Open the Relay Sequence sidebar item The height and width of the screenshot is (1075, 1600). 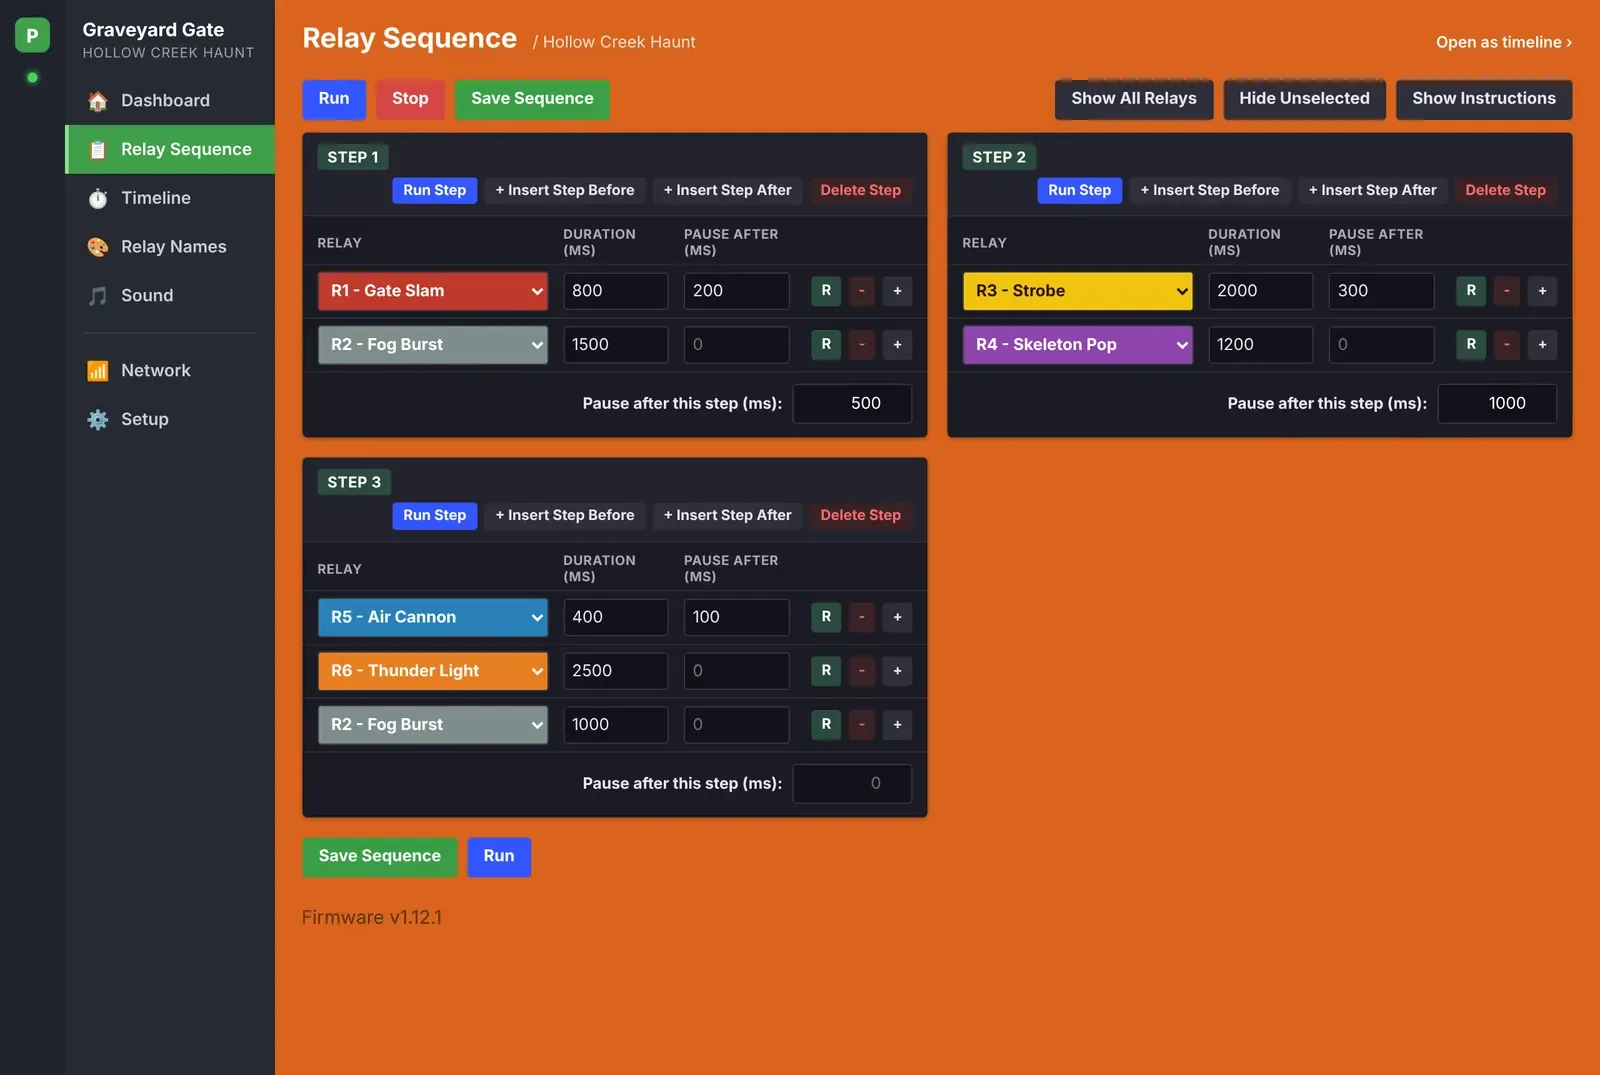pos(170,149)
